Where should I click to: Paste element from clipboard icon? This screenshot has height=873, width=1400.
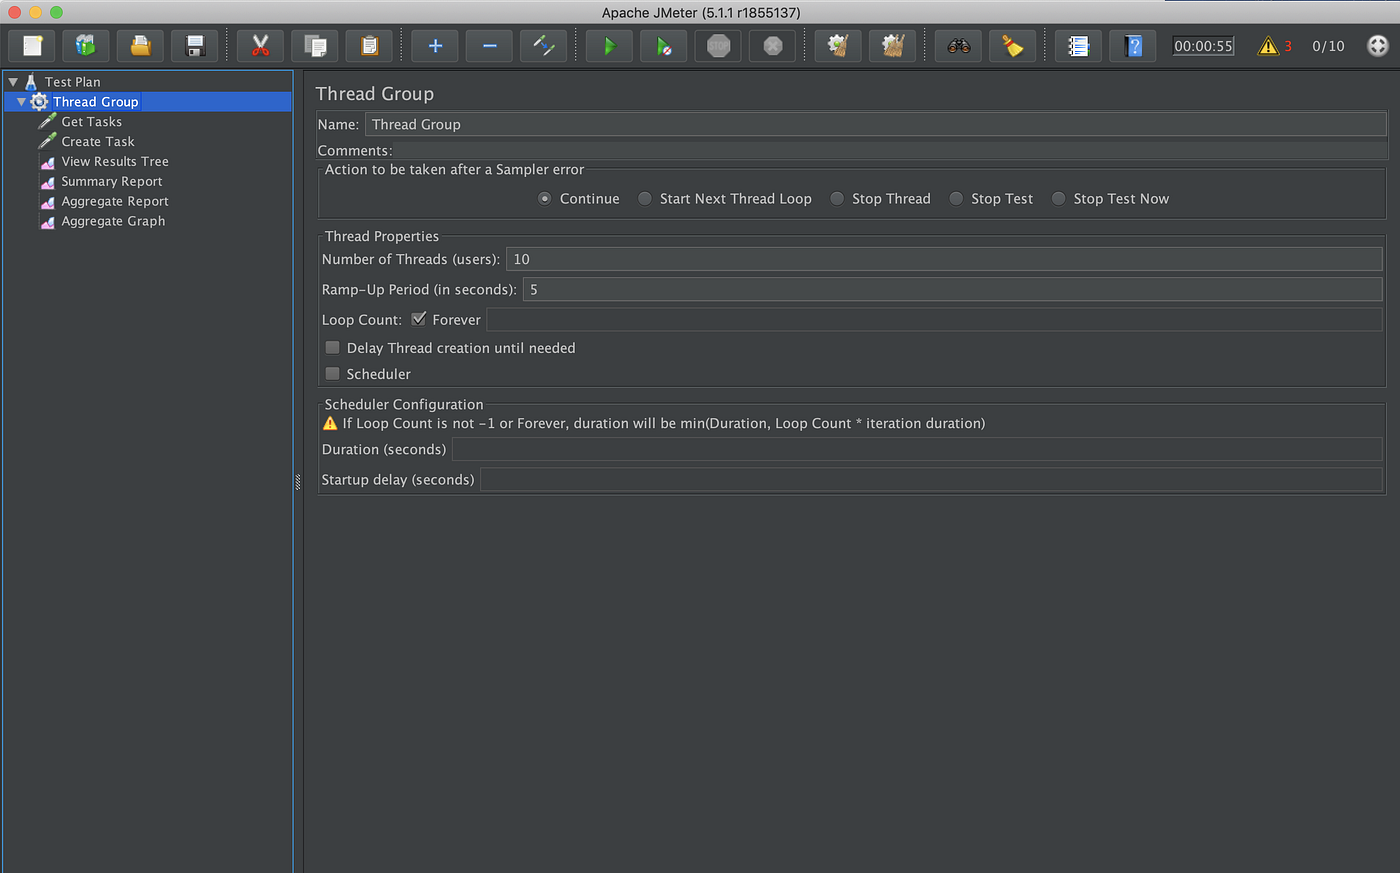(369, 45)
